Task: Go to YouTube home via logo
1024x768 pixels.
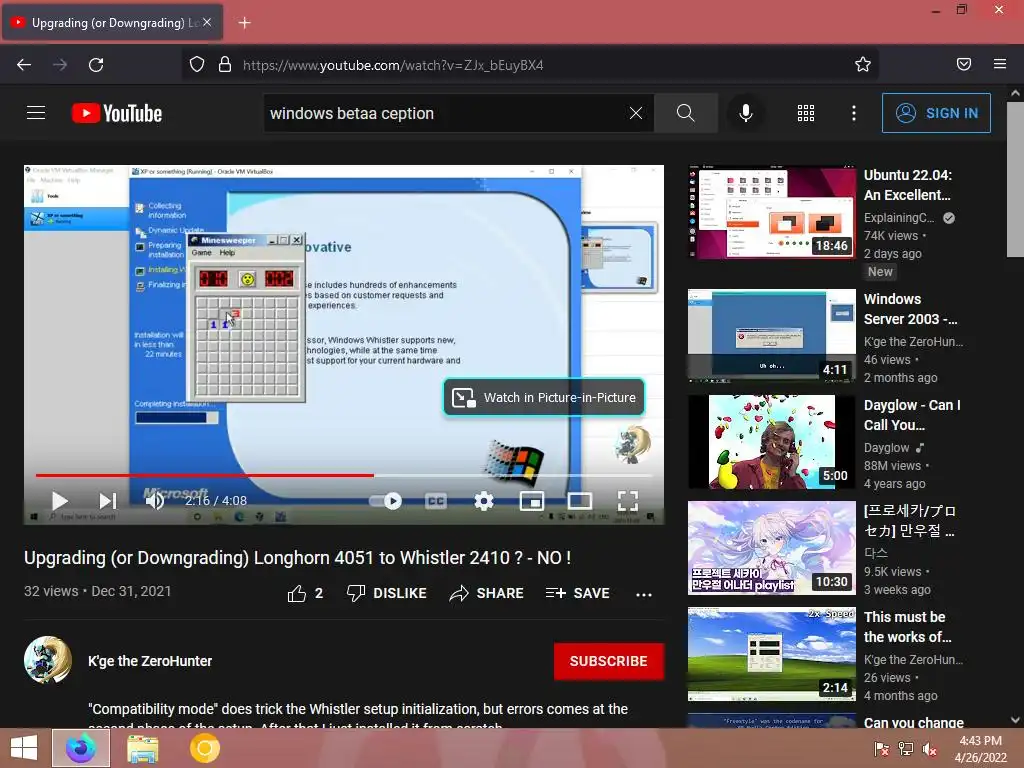Action: (x=117, y=113)
